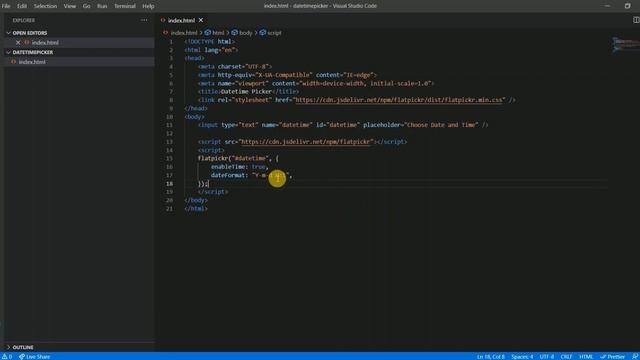Viewport: 640px width, 360px height.
Task: Click the DOCTYPE html line
Action: point(209,42)
